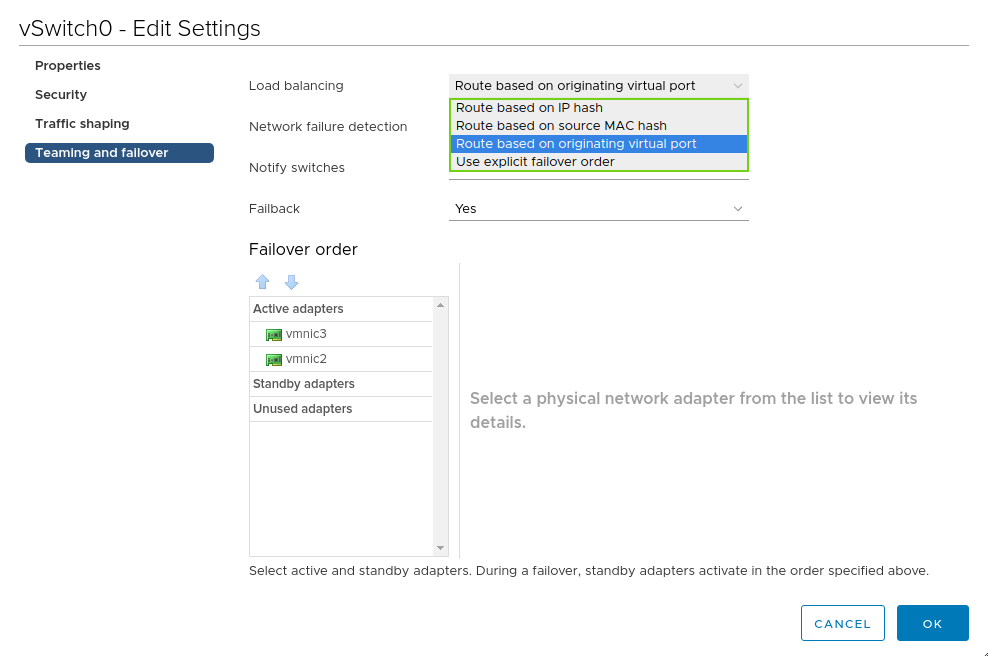Go to the Properties section
The width and height of the screenshot is (988, 656).
coord(67,66)
